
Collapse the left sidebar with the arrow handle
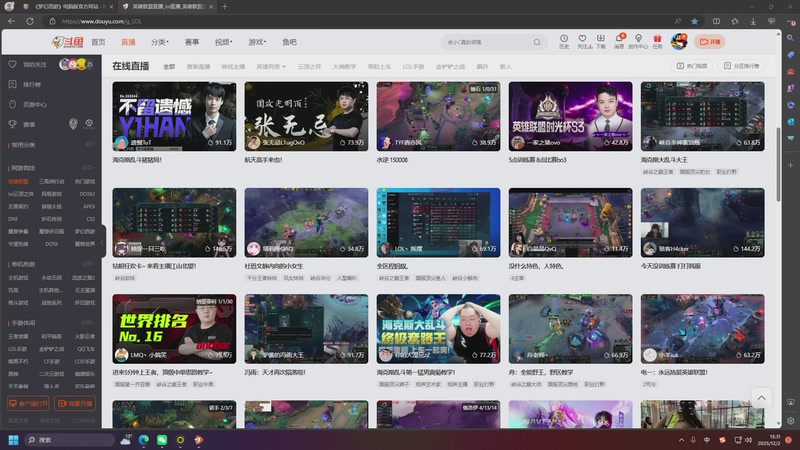tap(102, 242)
